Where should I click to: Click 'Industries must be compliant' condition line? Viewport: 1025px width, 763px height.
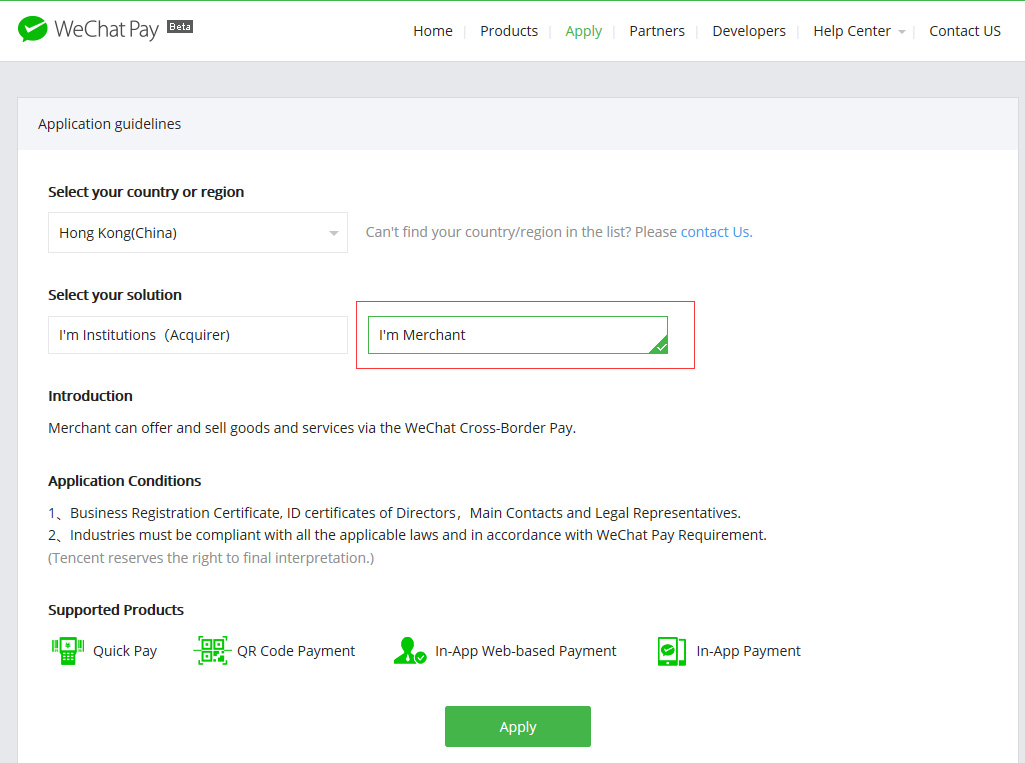tap(407, 535)
